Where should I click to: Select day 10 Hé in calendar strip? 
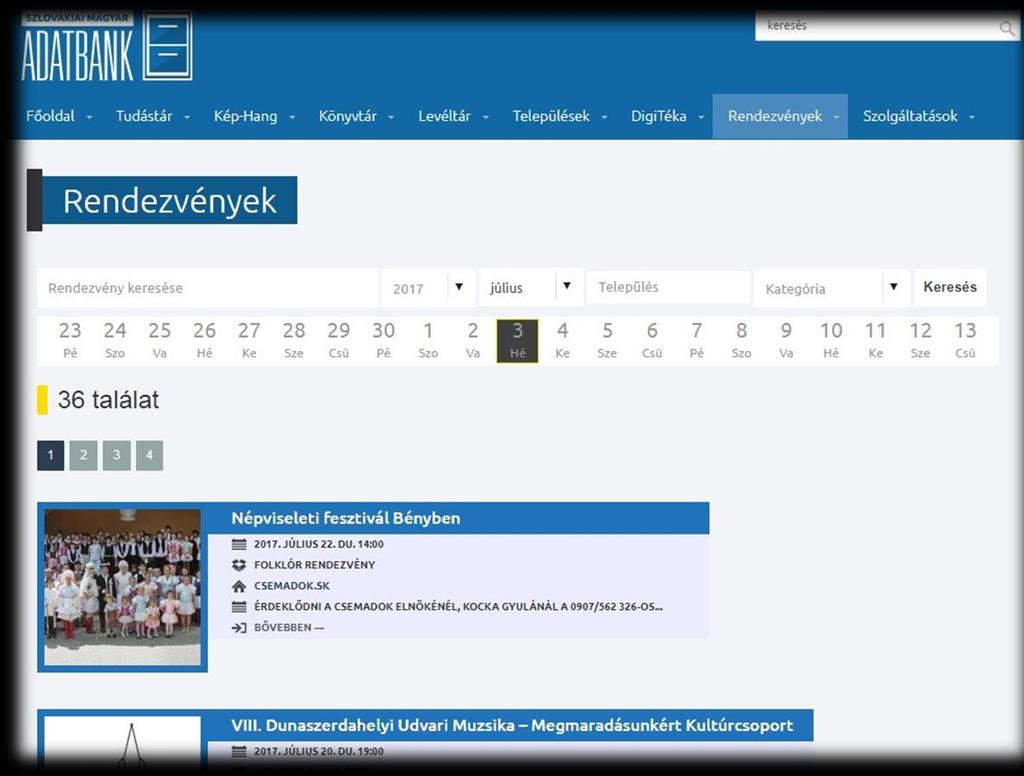(831, 340)
